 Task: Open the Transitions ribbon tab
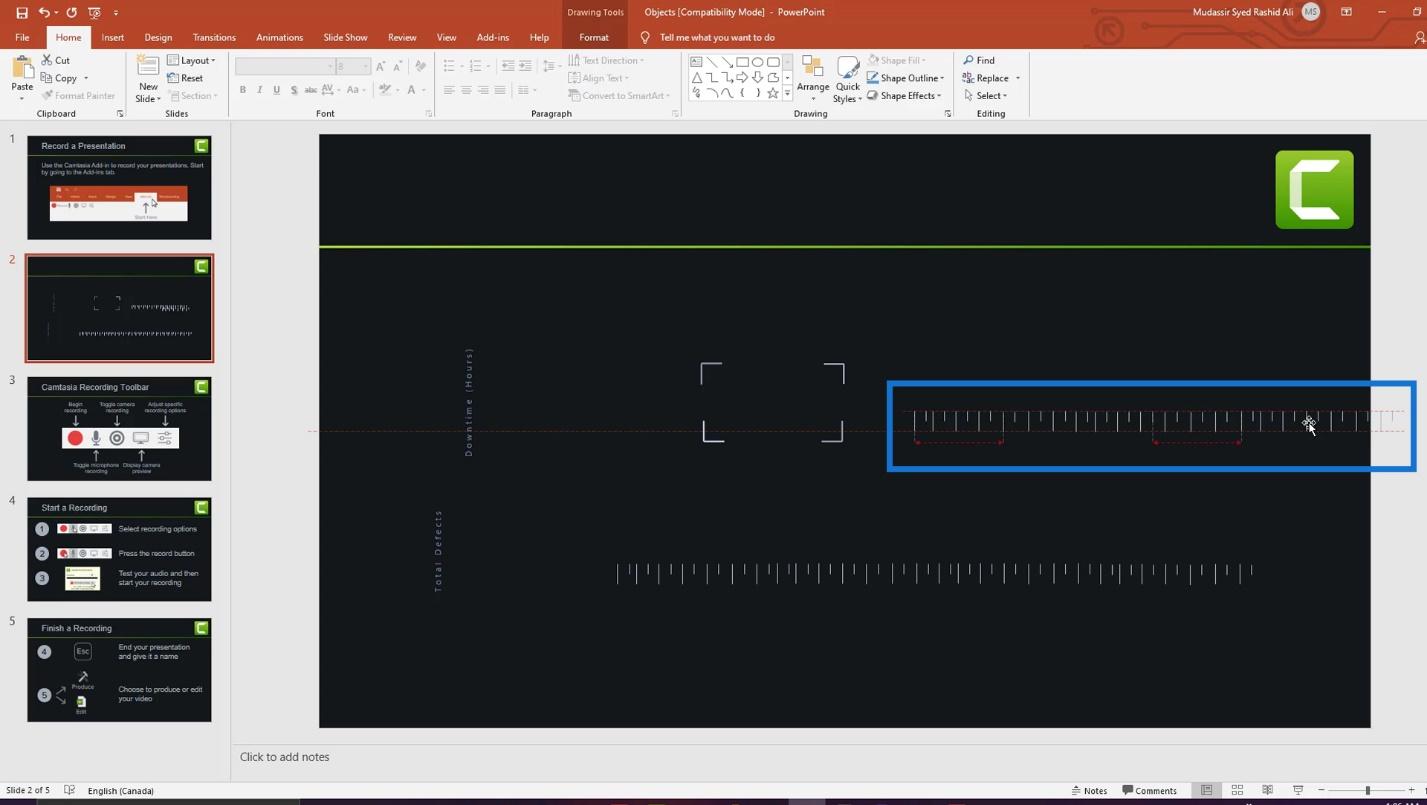pos(214,37)
